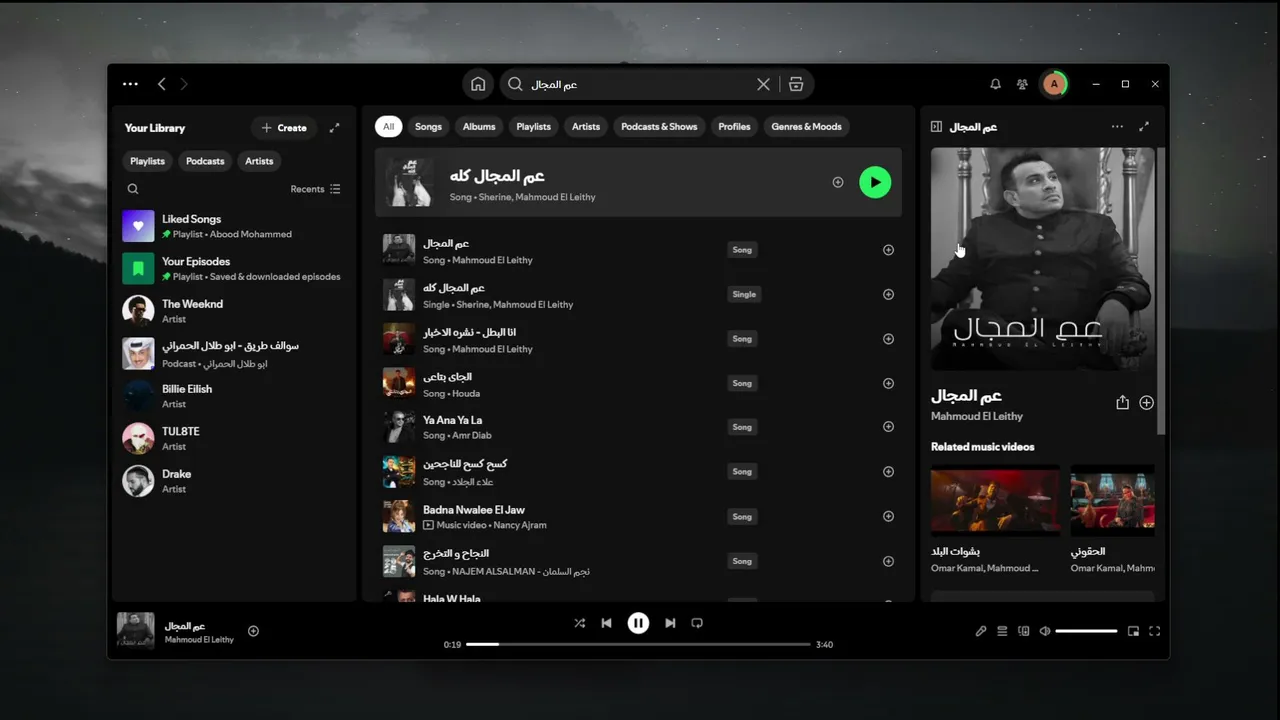Share the current song from right panel
Image resolution: width=1280 pixels, height=720 pixels.
pos(1122,402)
